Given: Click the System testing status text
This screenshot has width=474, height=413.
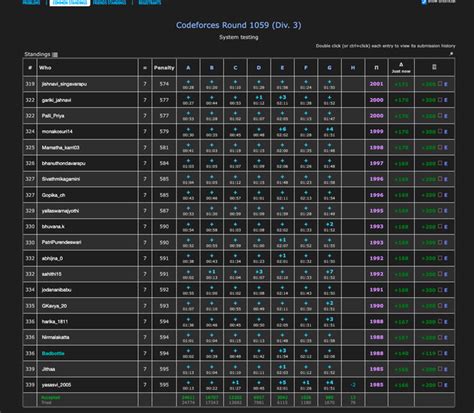Looking at the screenshot, I should point(239,37).
